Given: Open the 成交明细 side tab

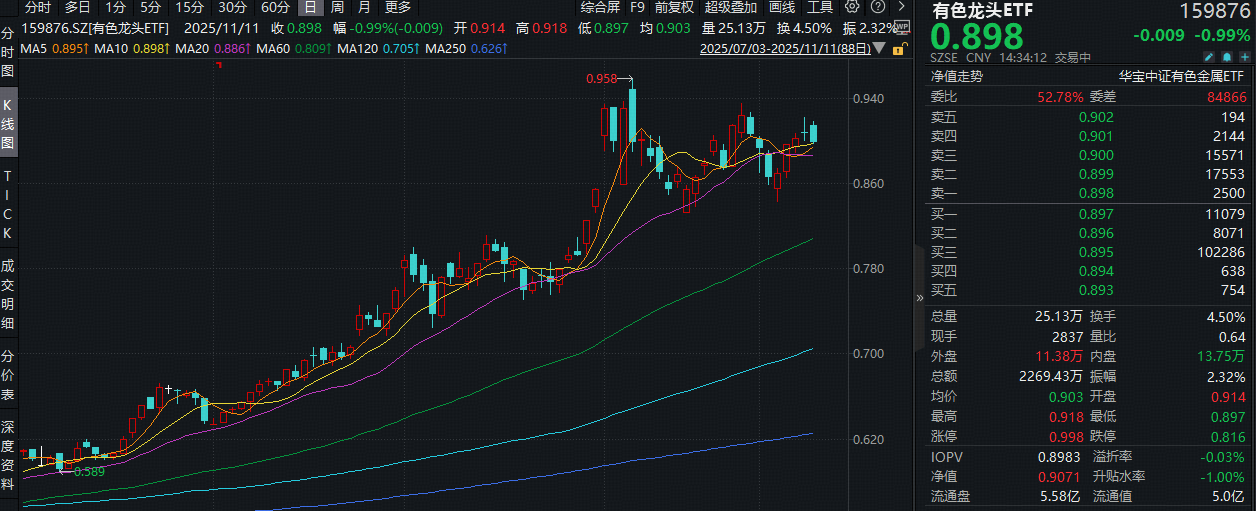Looking at the screenshot, I should tap(8, 293).
